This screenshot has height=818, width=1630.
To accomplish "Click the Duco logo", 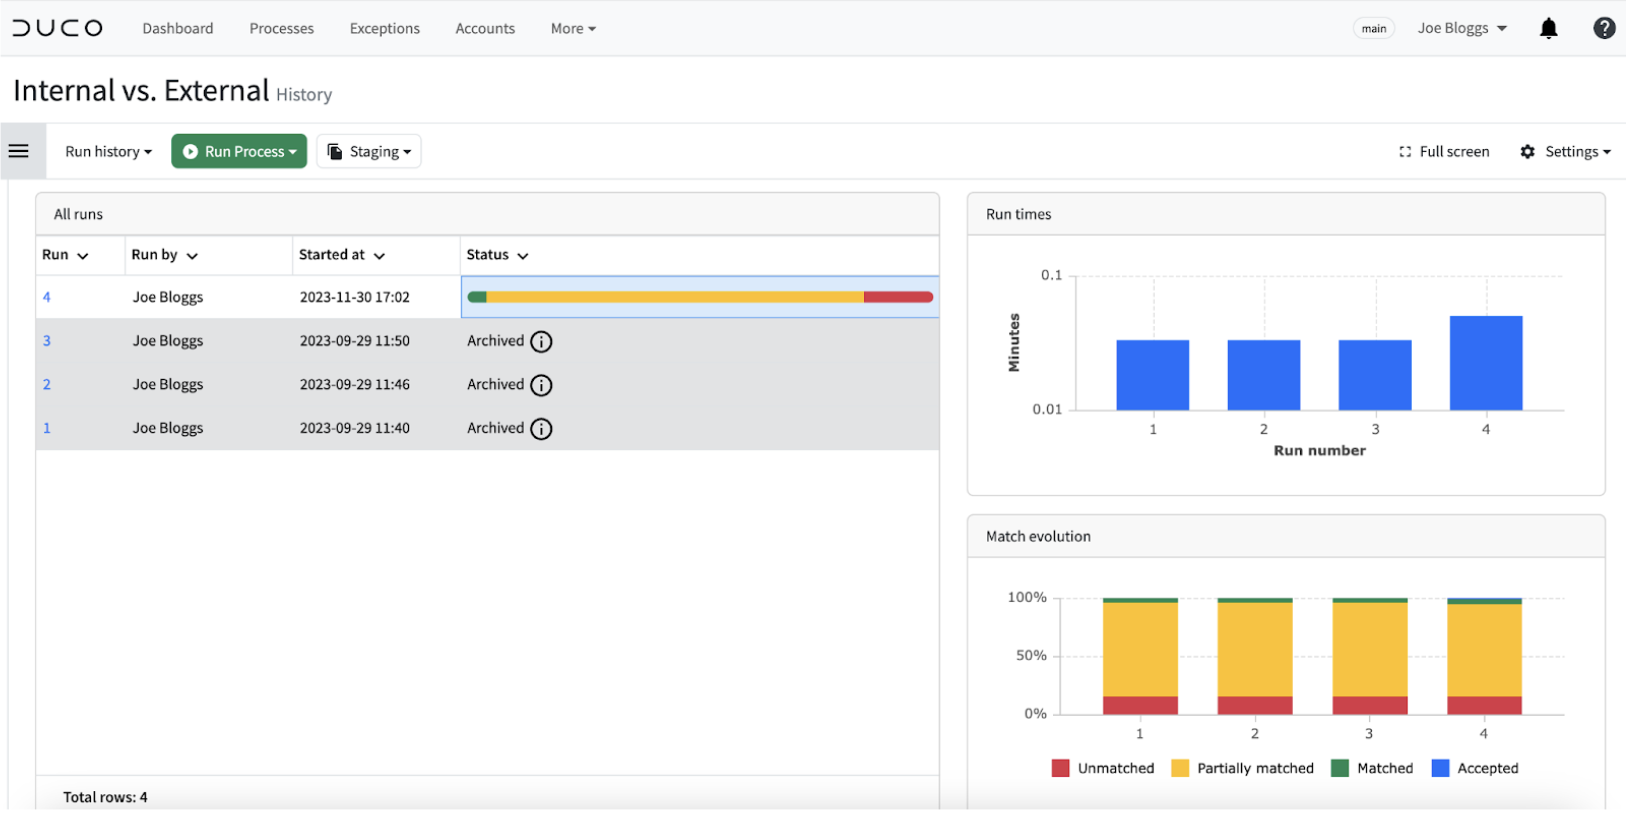I will 58,29.
